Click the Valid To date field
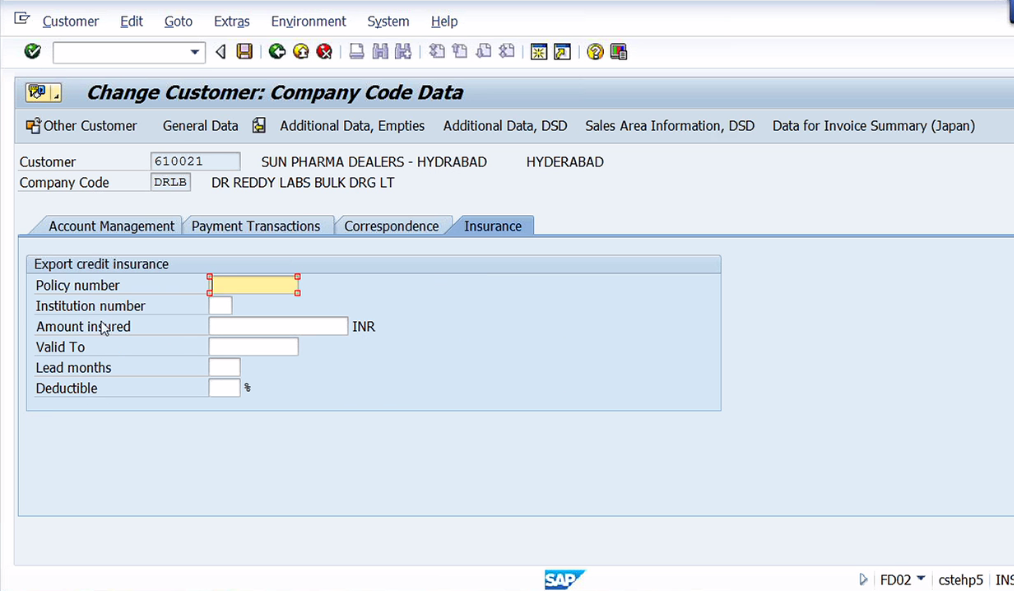This screenshot has width=1014, height=591. click(x=254, y=347)
